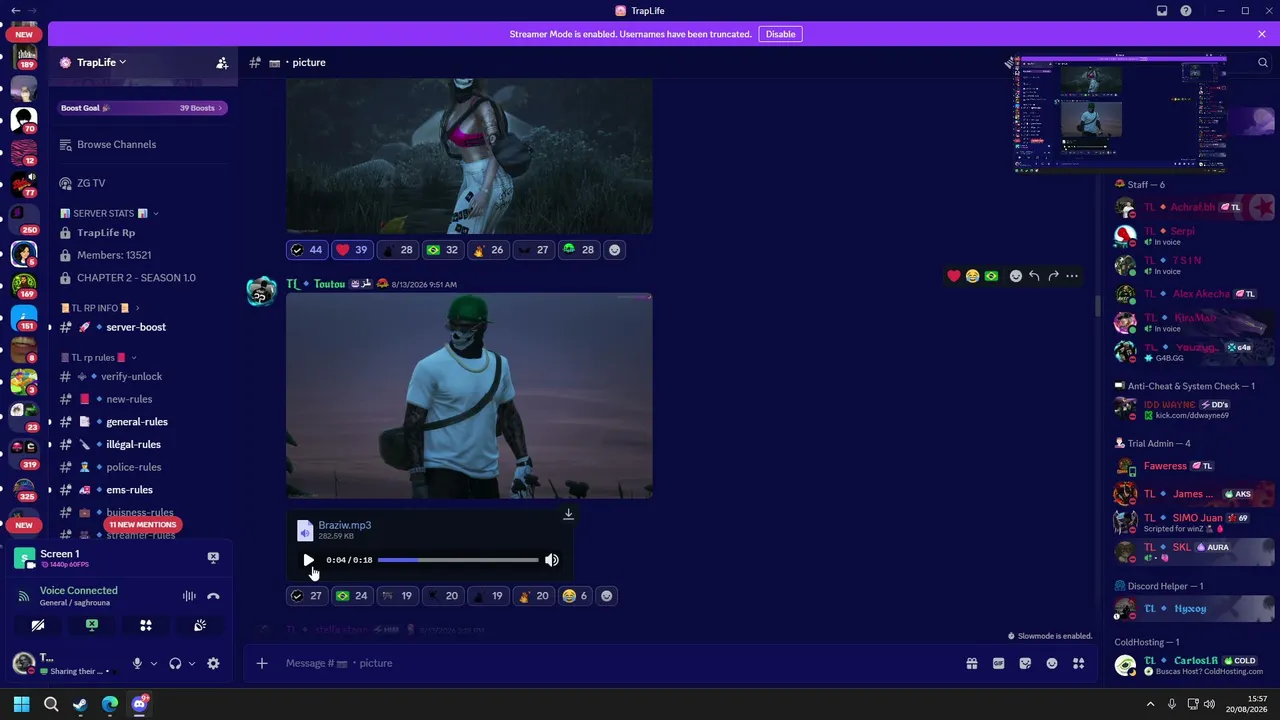
Task: Toggle screen sharing in voice panel
Action: coord(92,625)
